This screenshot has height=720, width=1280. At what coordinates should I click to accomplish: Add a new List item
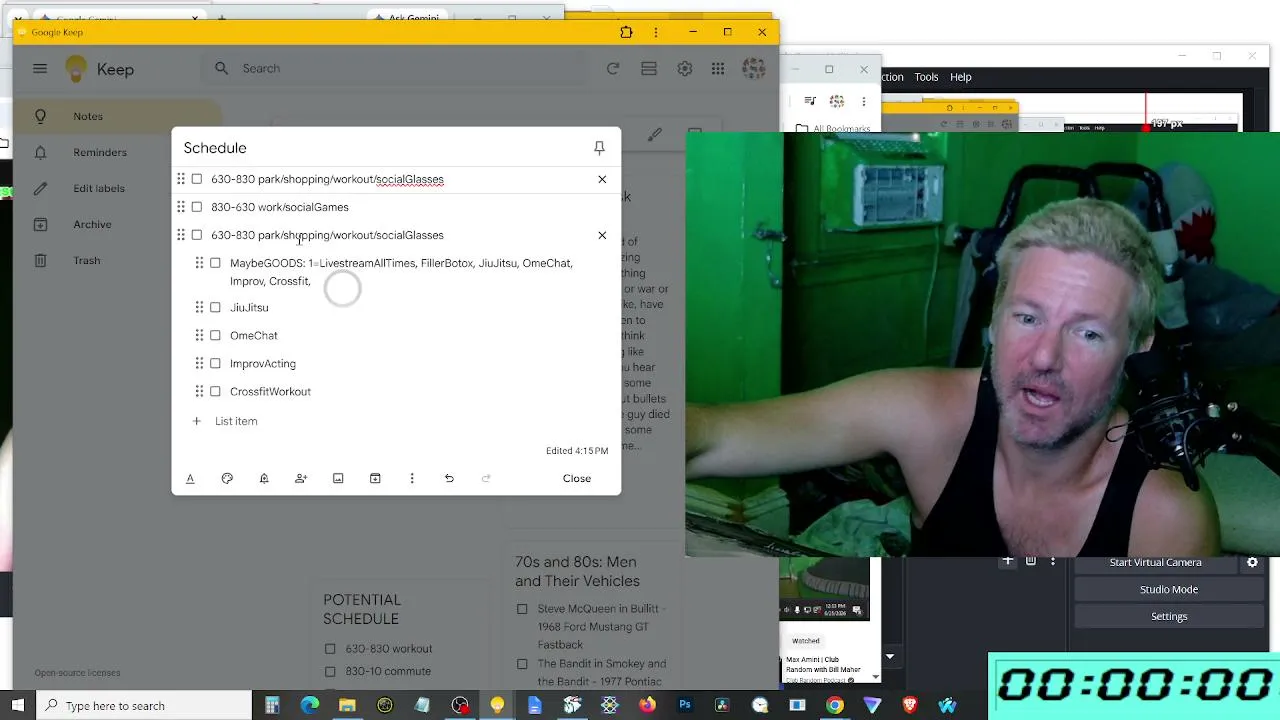(236, 421)
